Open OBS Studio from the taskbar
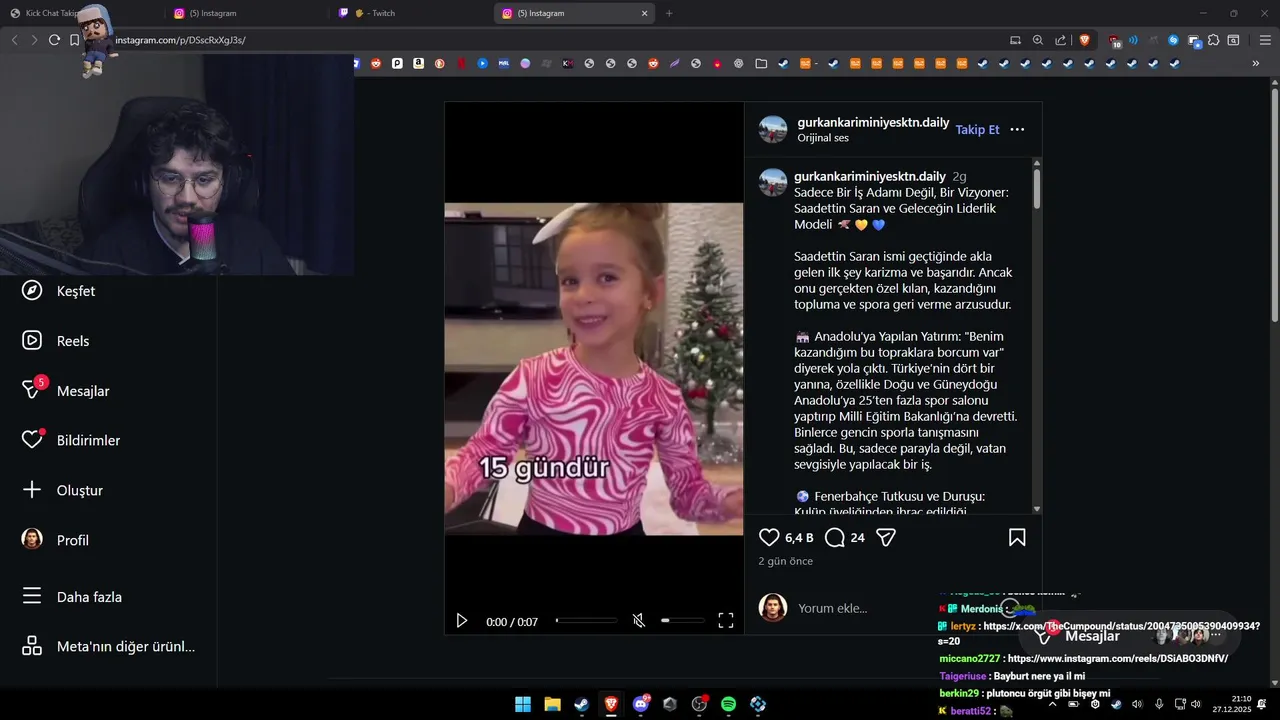 pos(699,704)
